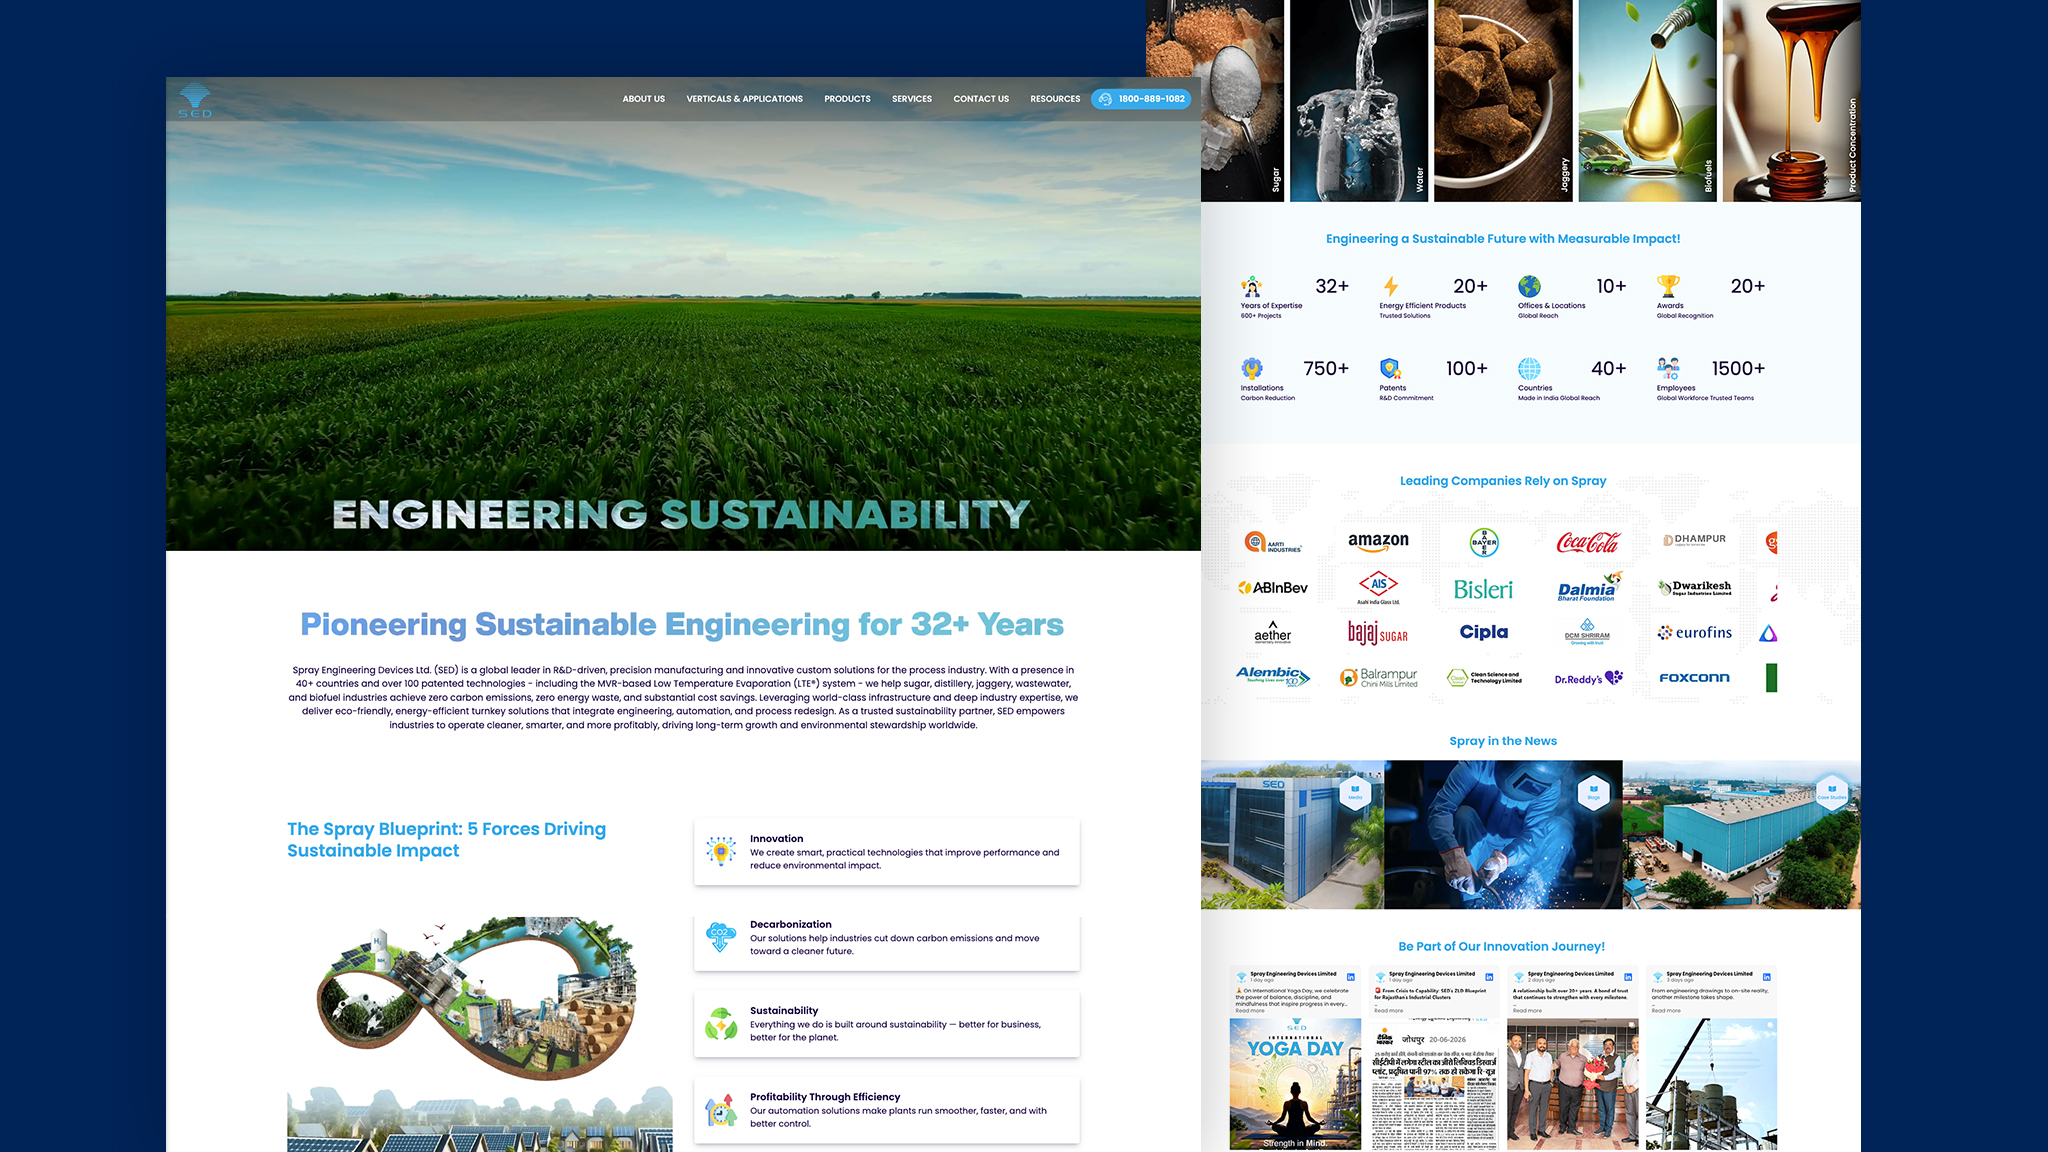Click the ABInBev client logo

(1273, 588)
